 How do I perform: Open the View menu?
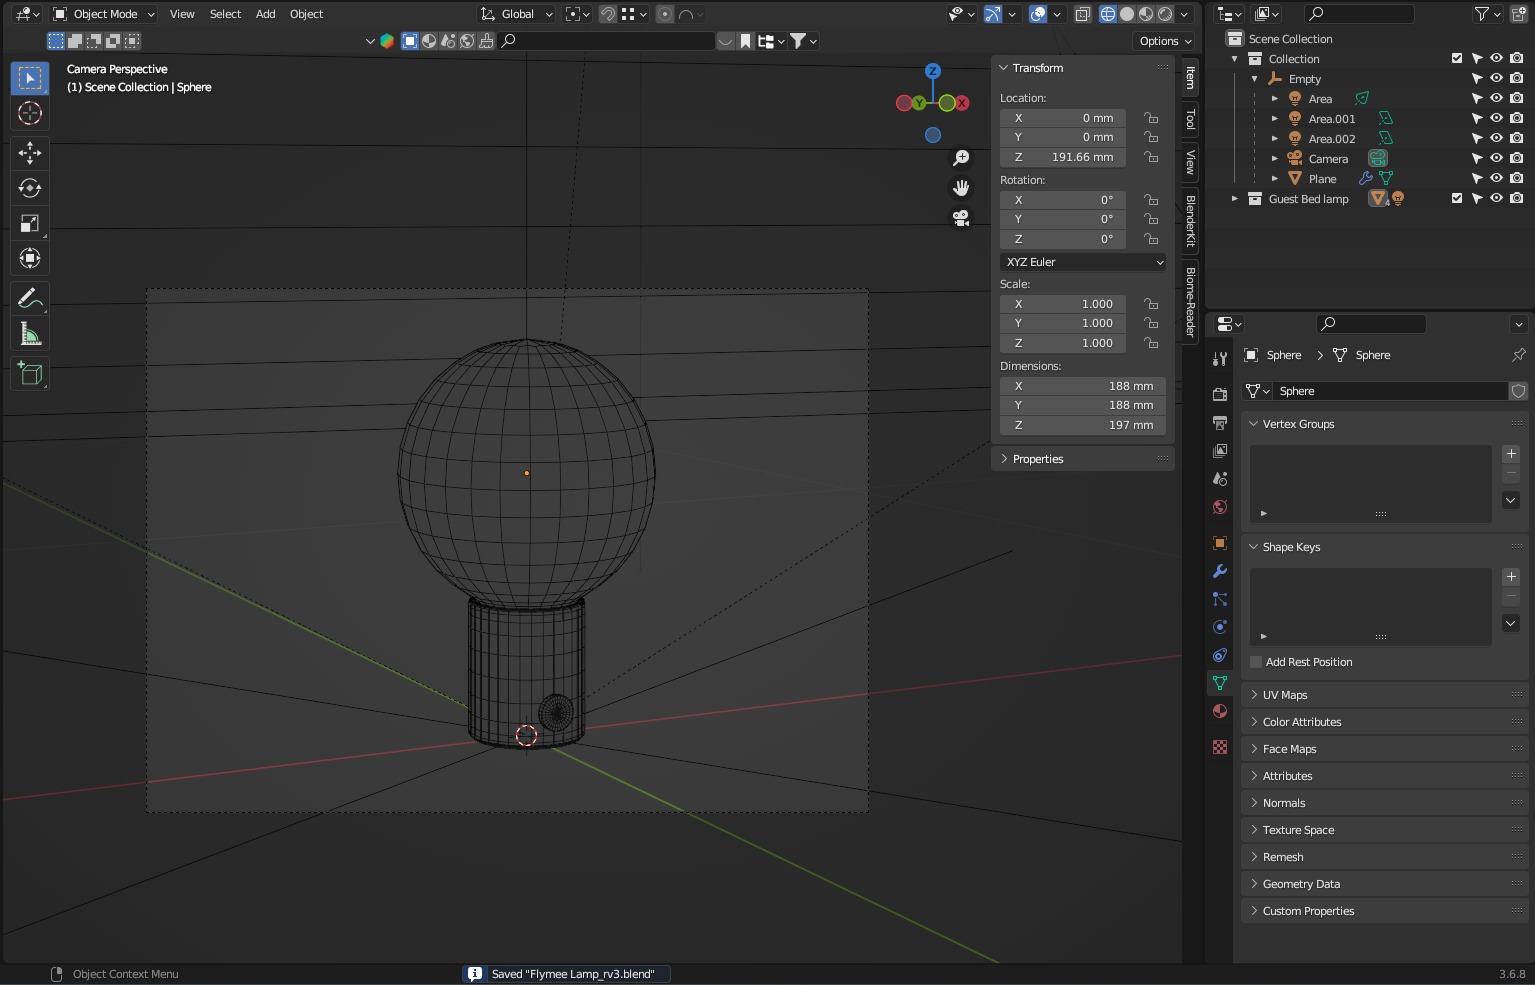(x=182, y=14)
